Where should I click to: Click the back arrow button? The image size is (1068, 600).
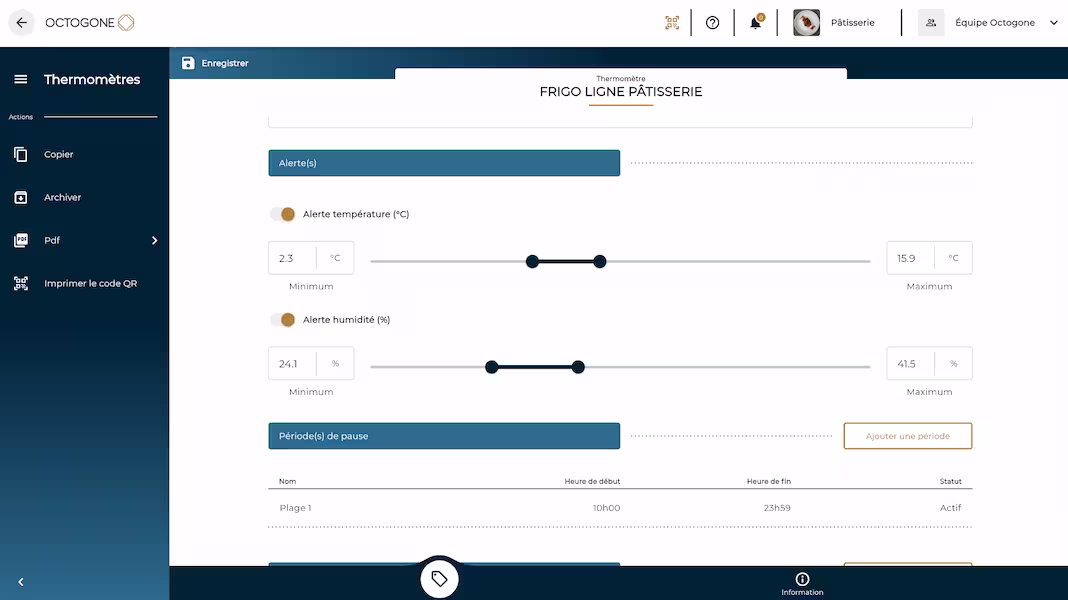coord(21,23)
